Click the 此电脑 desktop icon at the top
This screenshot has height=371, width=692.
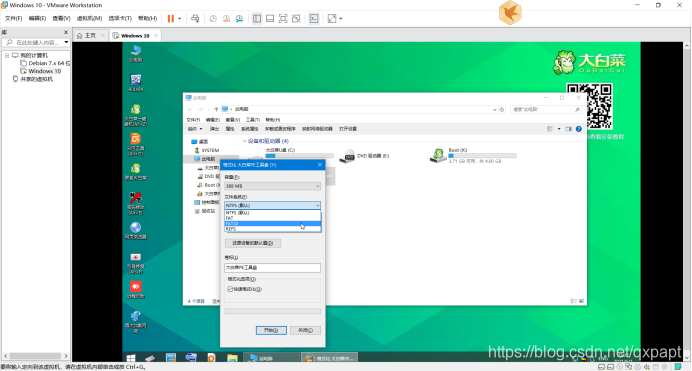point(135,53)
